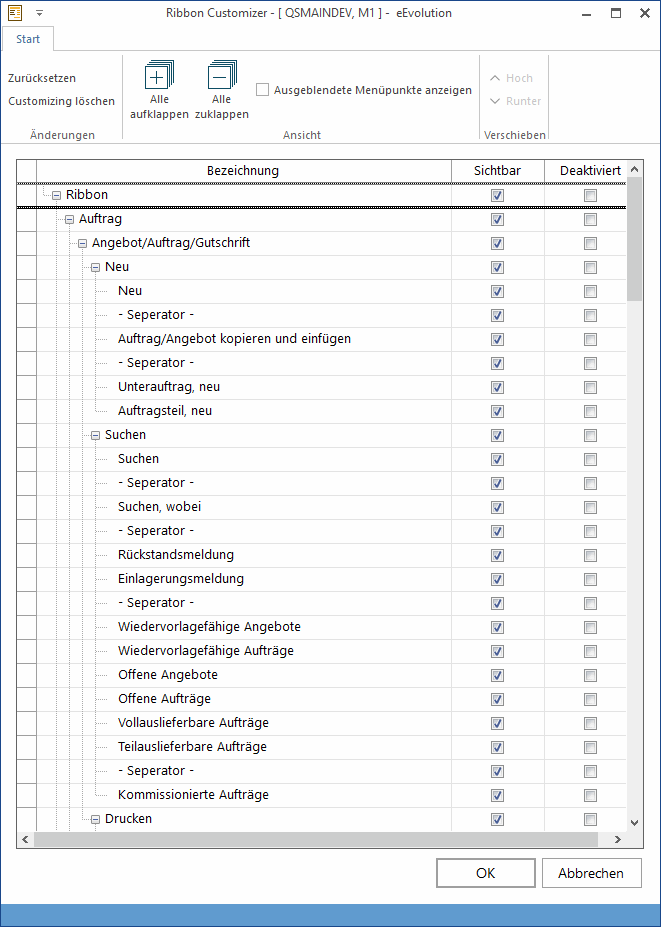Screen dimensions: 661x927
Task: Collapse the Angebot/Auftrag/Gutschrift node
Action: pos(83,243)
